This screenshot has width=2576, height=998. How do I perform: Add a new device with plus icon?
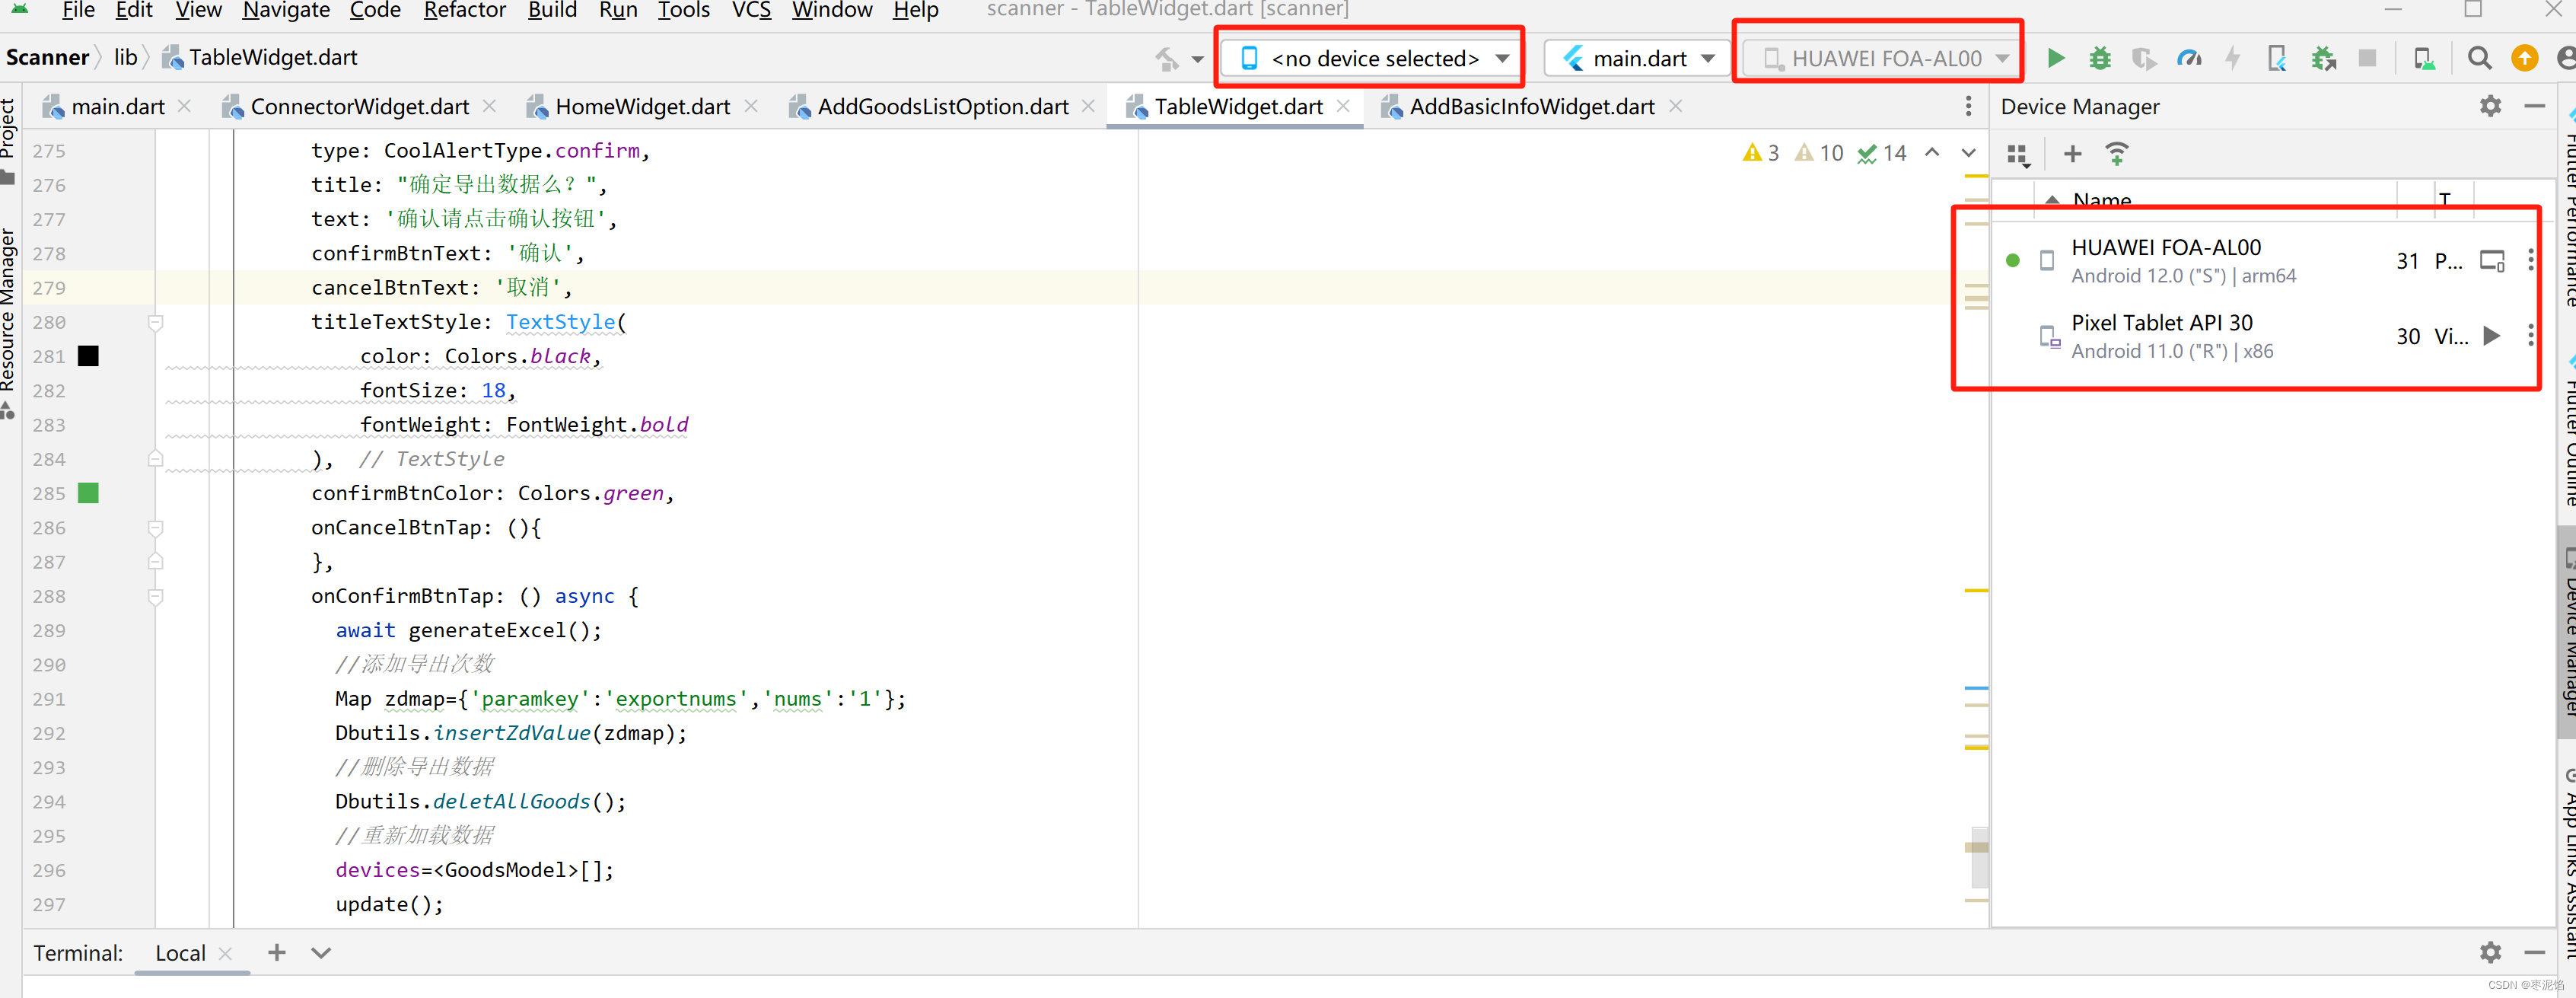pos(2072,154)
